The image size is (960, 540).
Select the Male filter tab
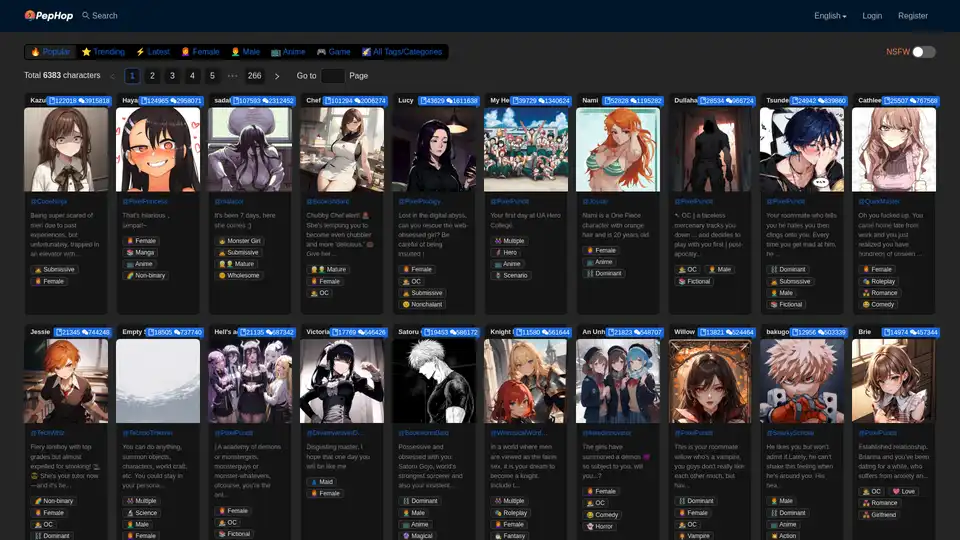[245, 52]
